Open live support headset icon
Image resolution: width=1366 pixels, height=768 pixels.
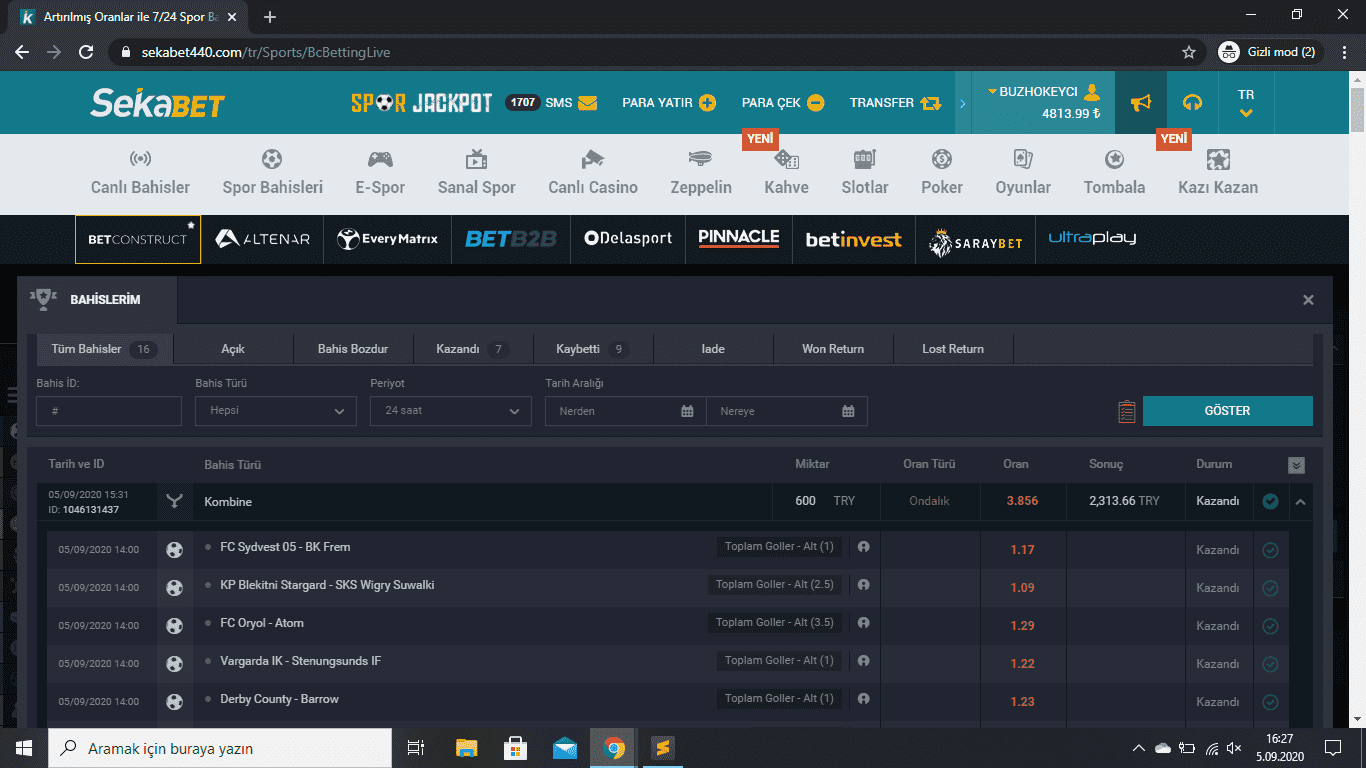[1192, 102]
